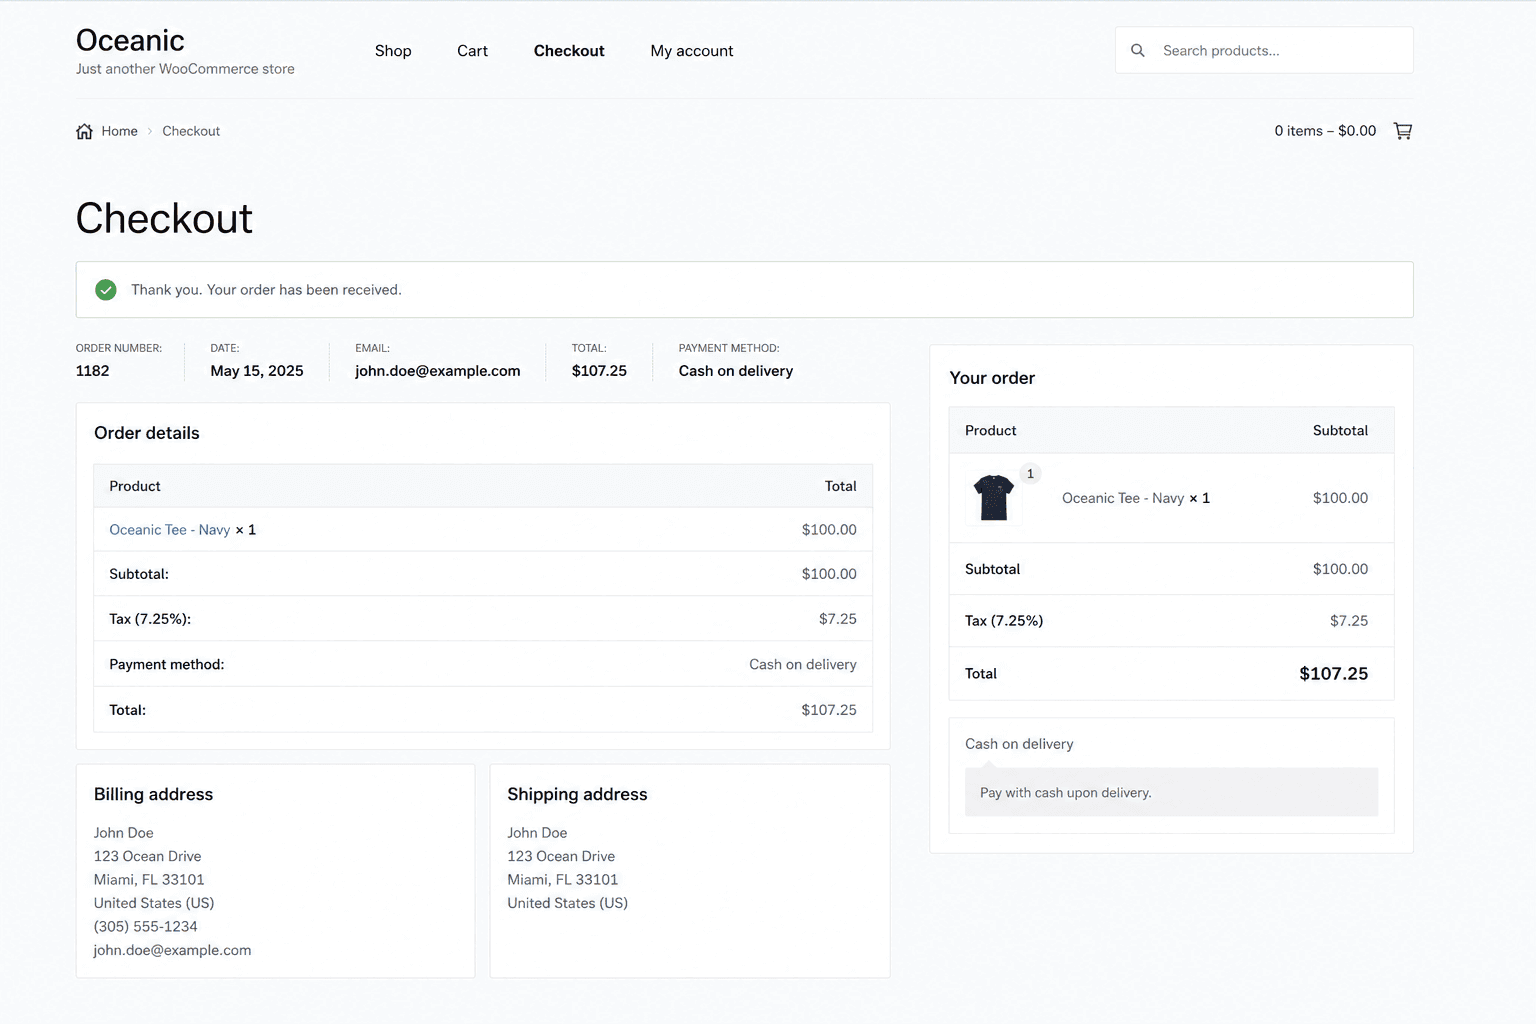Click the $7.25 tax value in Order details

point(838,619)
